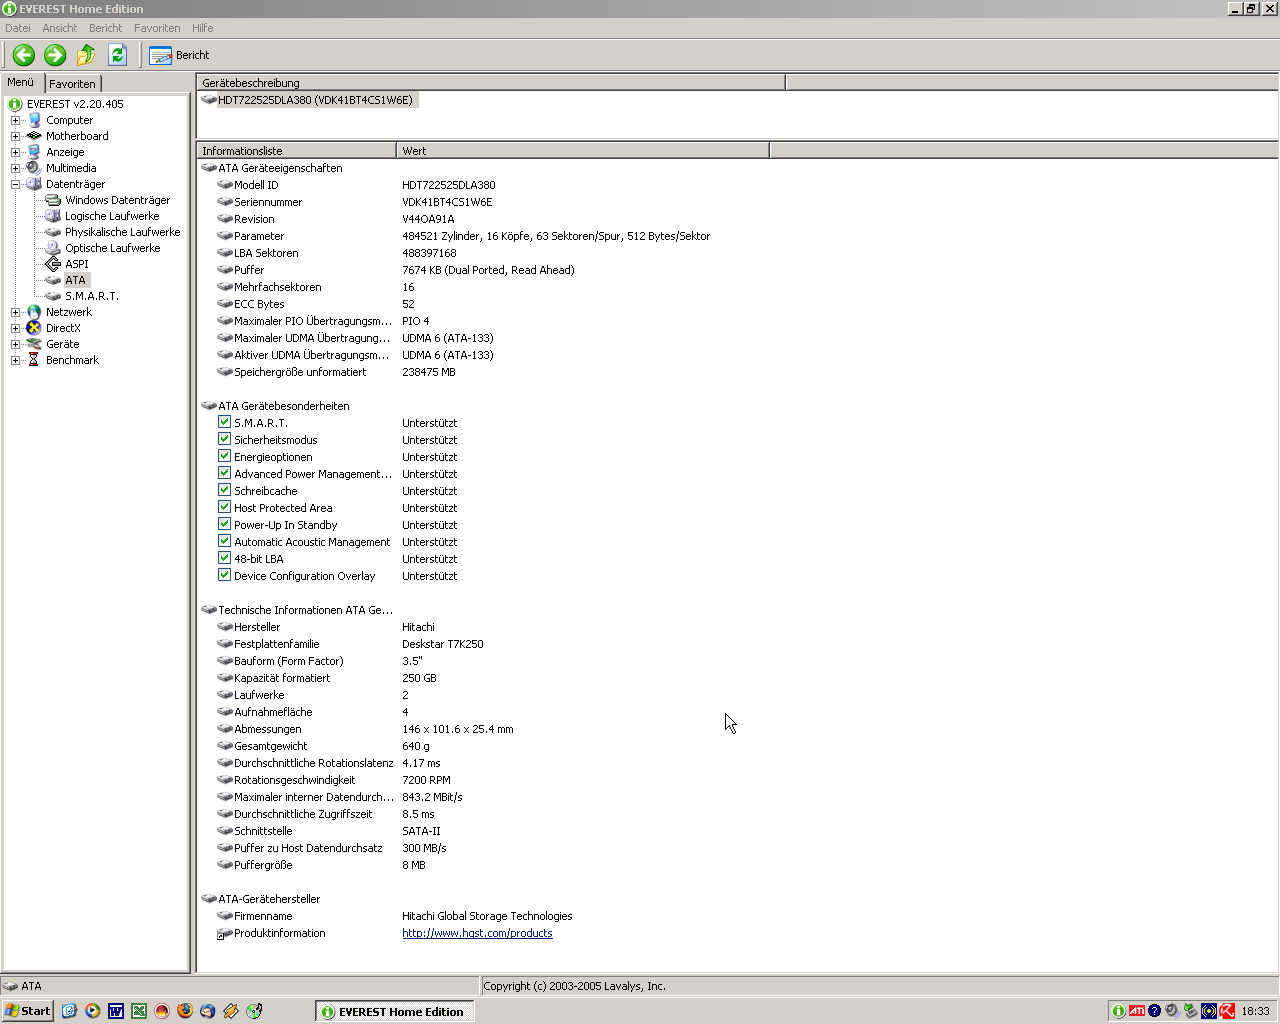Select the Netzwerk globe icon
The width and height of the screenshot is (1280, 1024).
click(34, 312)
